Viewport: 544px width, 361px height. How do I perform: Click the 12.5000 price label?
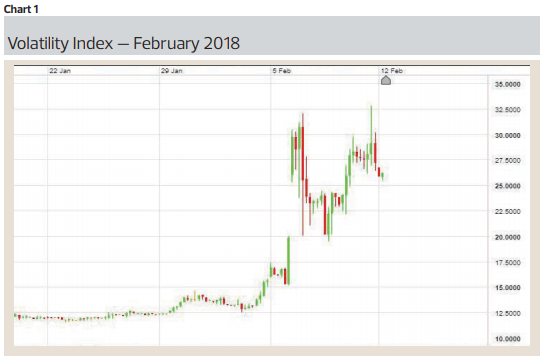point(508,313)
